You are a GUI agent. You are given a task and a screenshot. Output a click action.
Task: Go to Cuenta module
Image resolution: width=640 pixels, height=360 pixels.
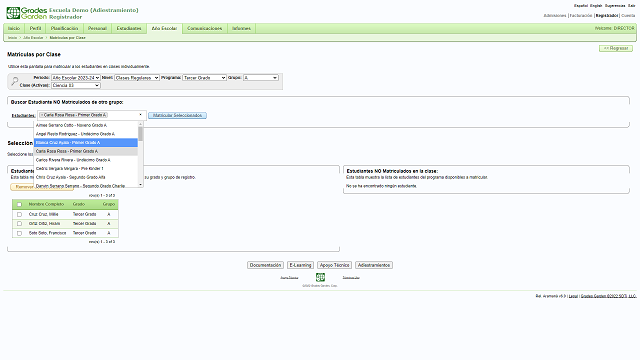pyautogui.click(x=628, y=16)
